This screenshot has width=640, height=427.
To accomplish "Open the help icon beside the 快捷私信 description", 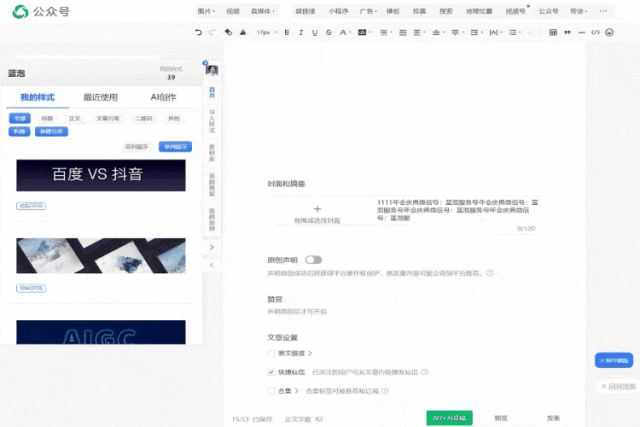I will pyautogui.click(x=424, y=372).
